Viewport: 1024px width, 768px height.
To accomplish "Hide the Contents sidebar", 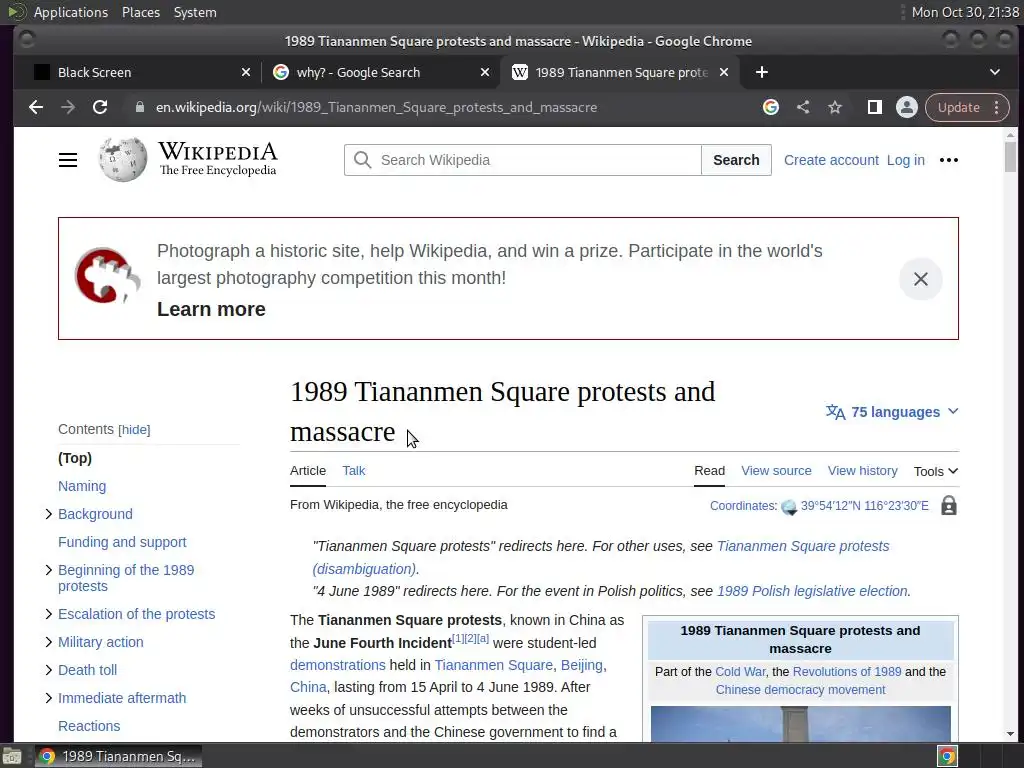I will click(x=134, y=430).
